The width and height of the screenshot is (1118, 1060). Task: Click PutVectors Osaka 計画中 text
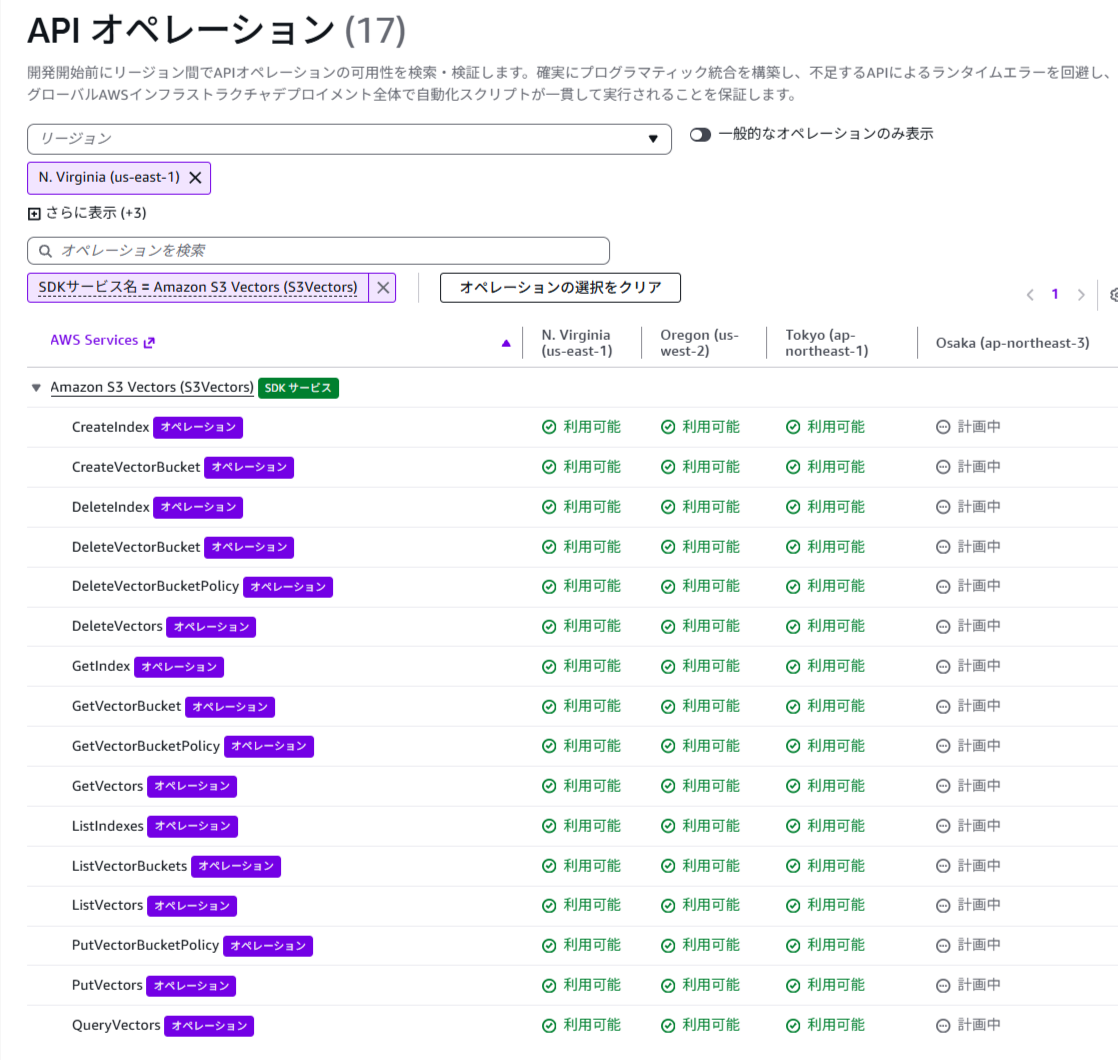(x=978, y=984)
